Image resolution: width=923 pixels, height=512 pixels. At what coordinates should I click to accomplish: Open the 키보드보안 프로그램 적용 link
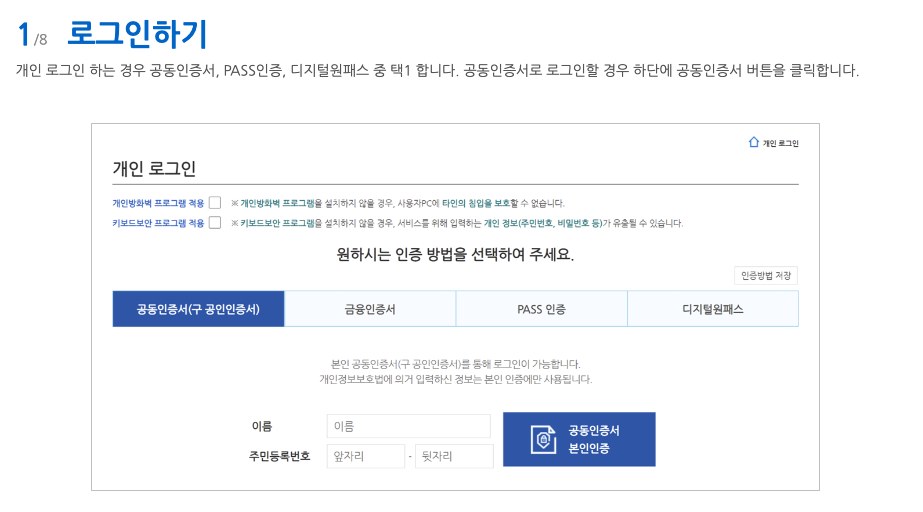click(158, 223)
